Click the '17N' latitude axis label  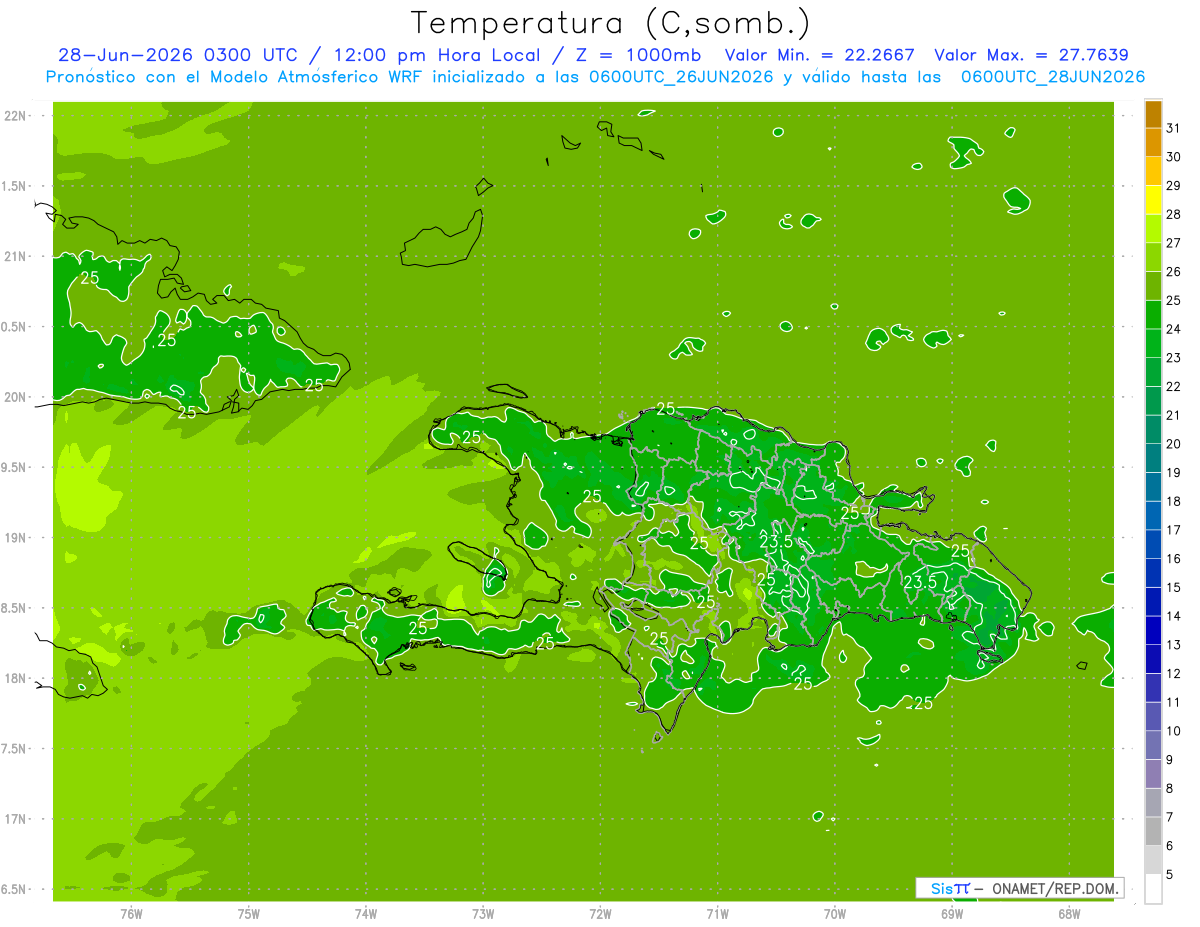(16, 819)
